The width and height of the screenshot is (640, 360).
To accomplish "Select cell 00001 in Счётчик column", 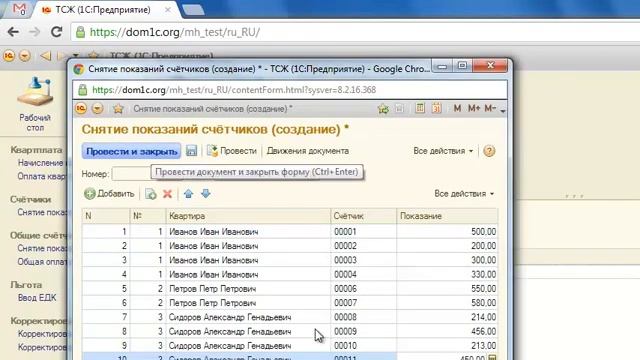I will pos(363,232).
